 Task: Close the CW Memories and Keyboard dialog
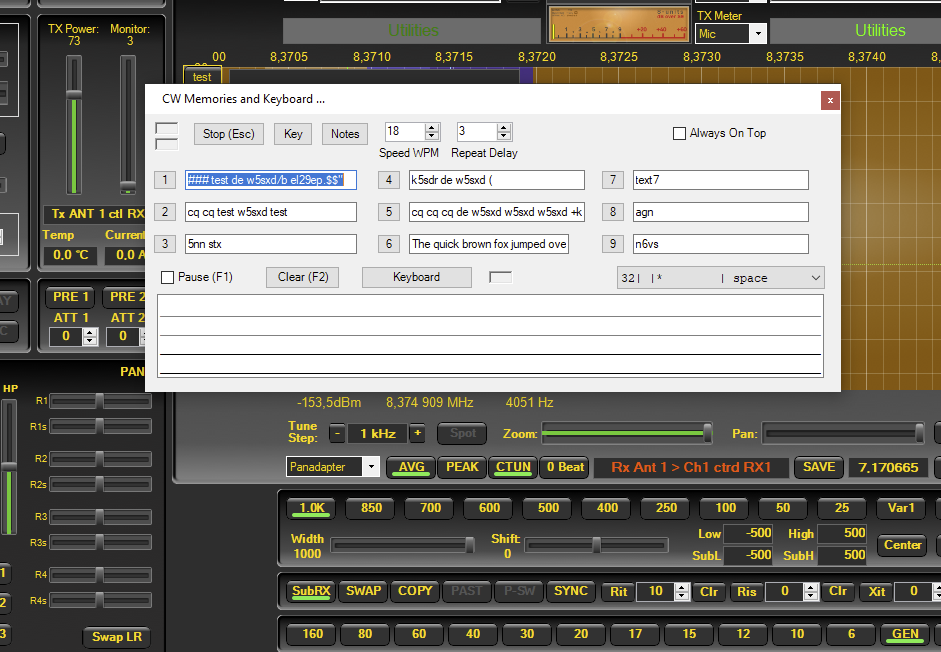pos(828,99)
